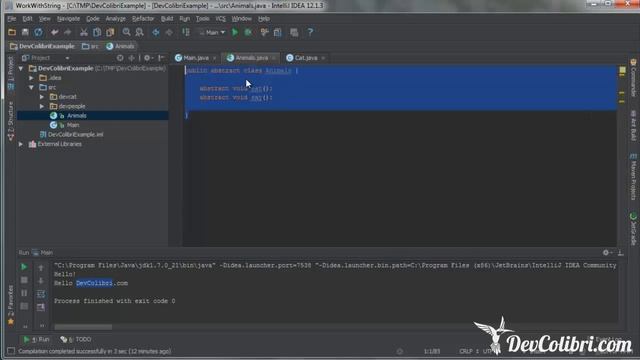Click scroll from source icon in Project panel

click(120, 58)
